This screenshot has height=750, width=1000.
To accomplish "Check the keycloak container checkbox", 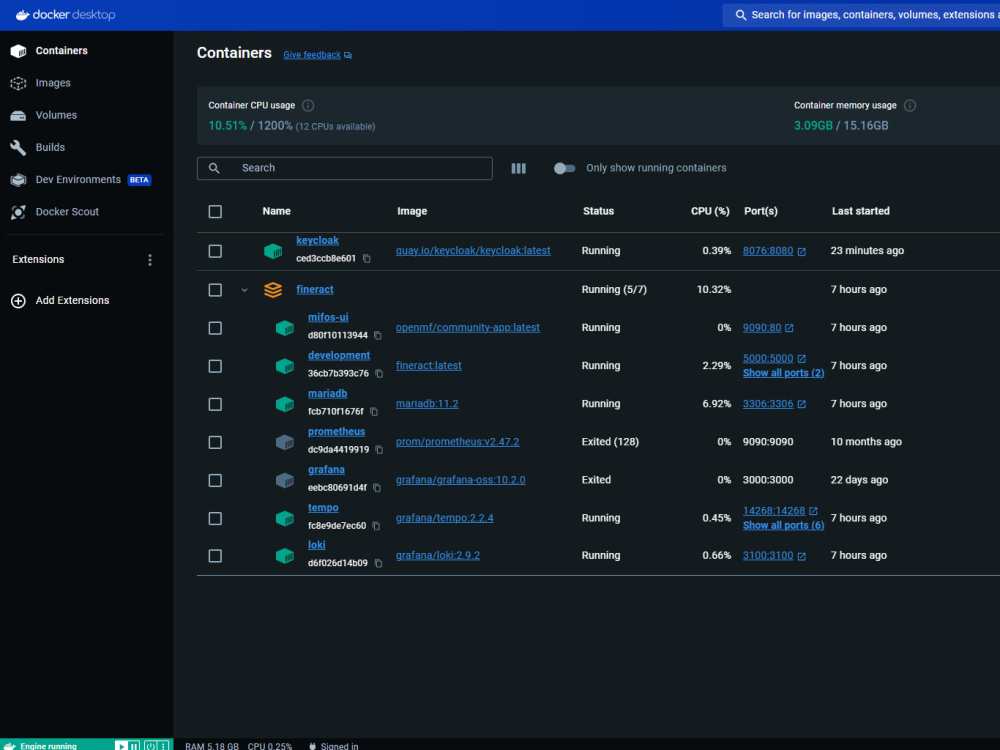I will [x=216, y=251].
